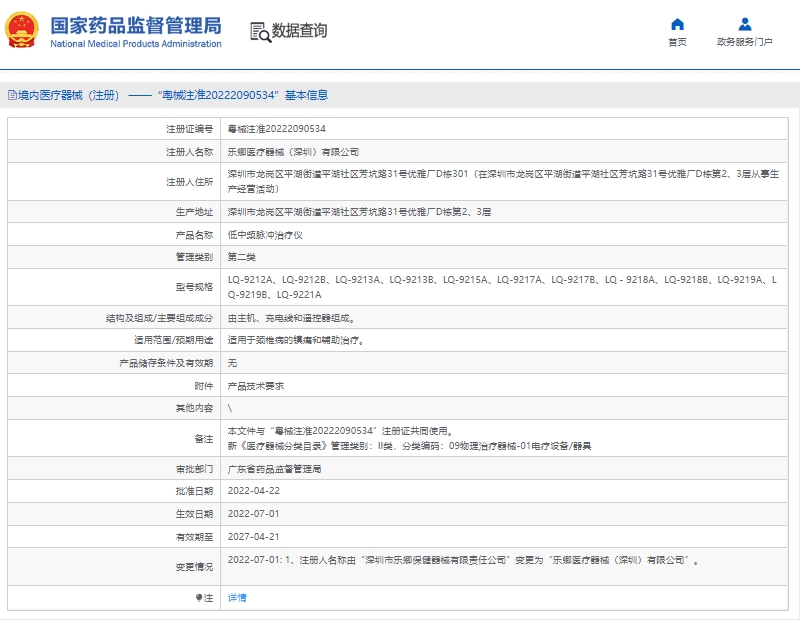This screenshot has width=800, height=621.
Task: Click the national emblem logo icon
Action: (22, 31)
